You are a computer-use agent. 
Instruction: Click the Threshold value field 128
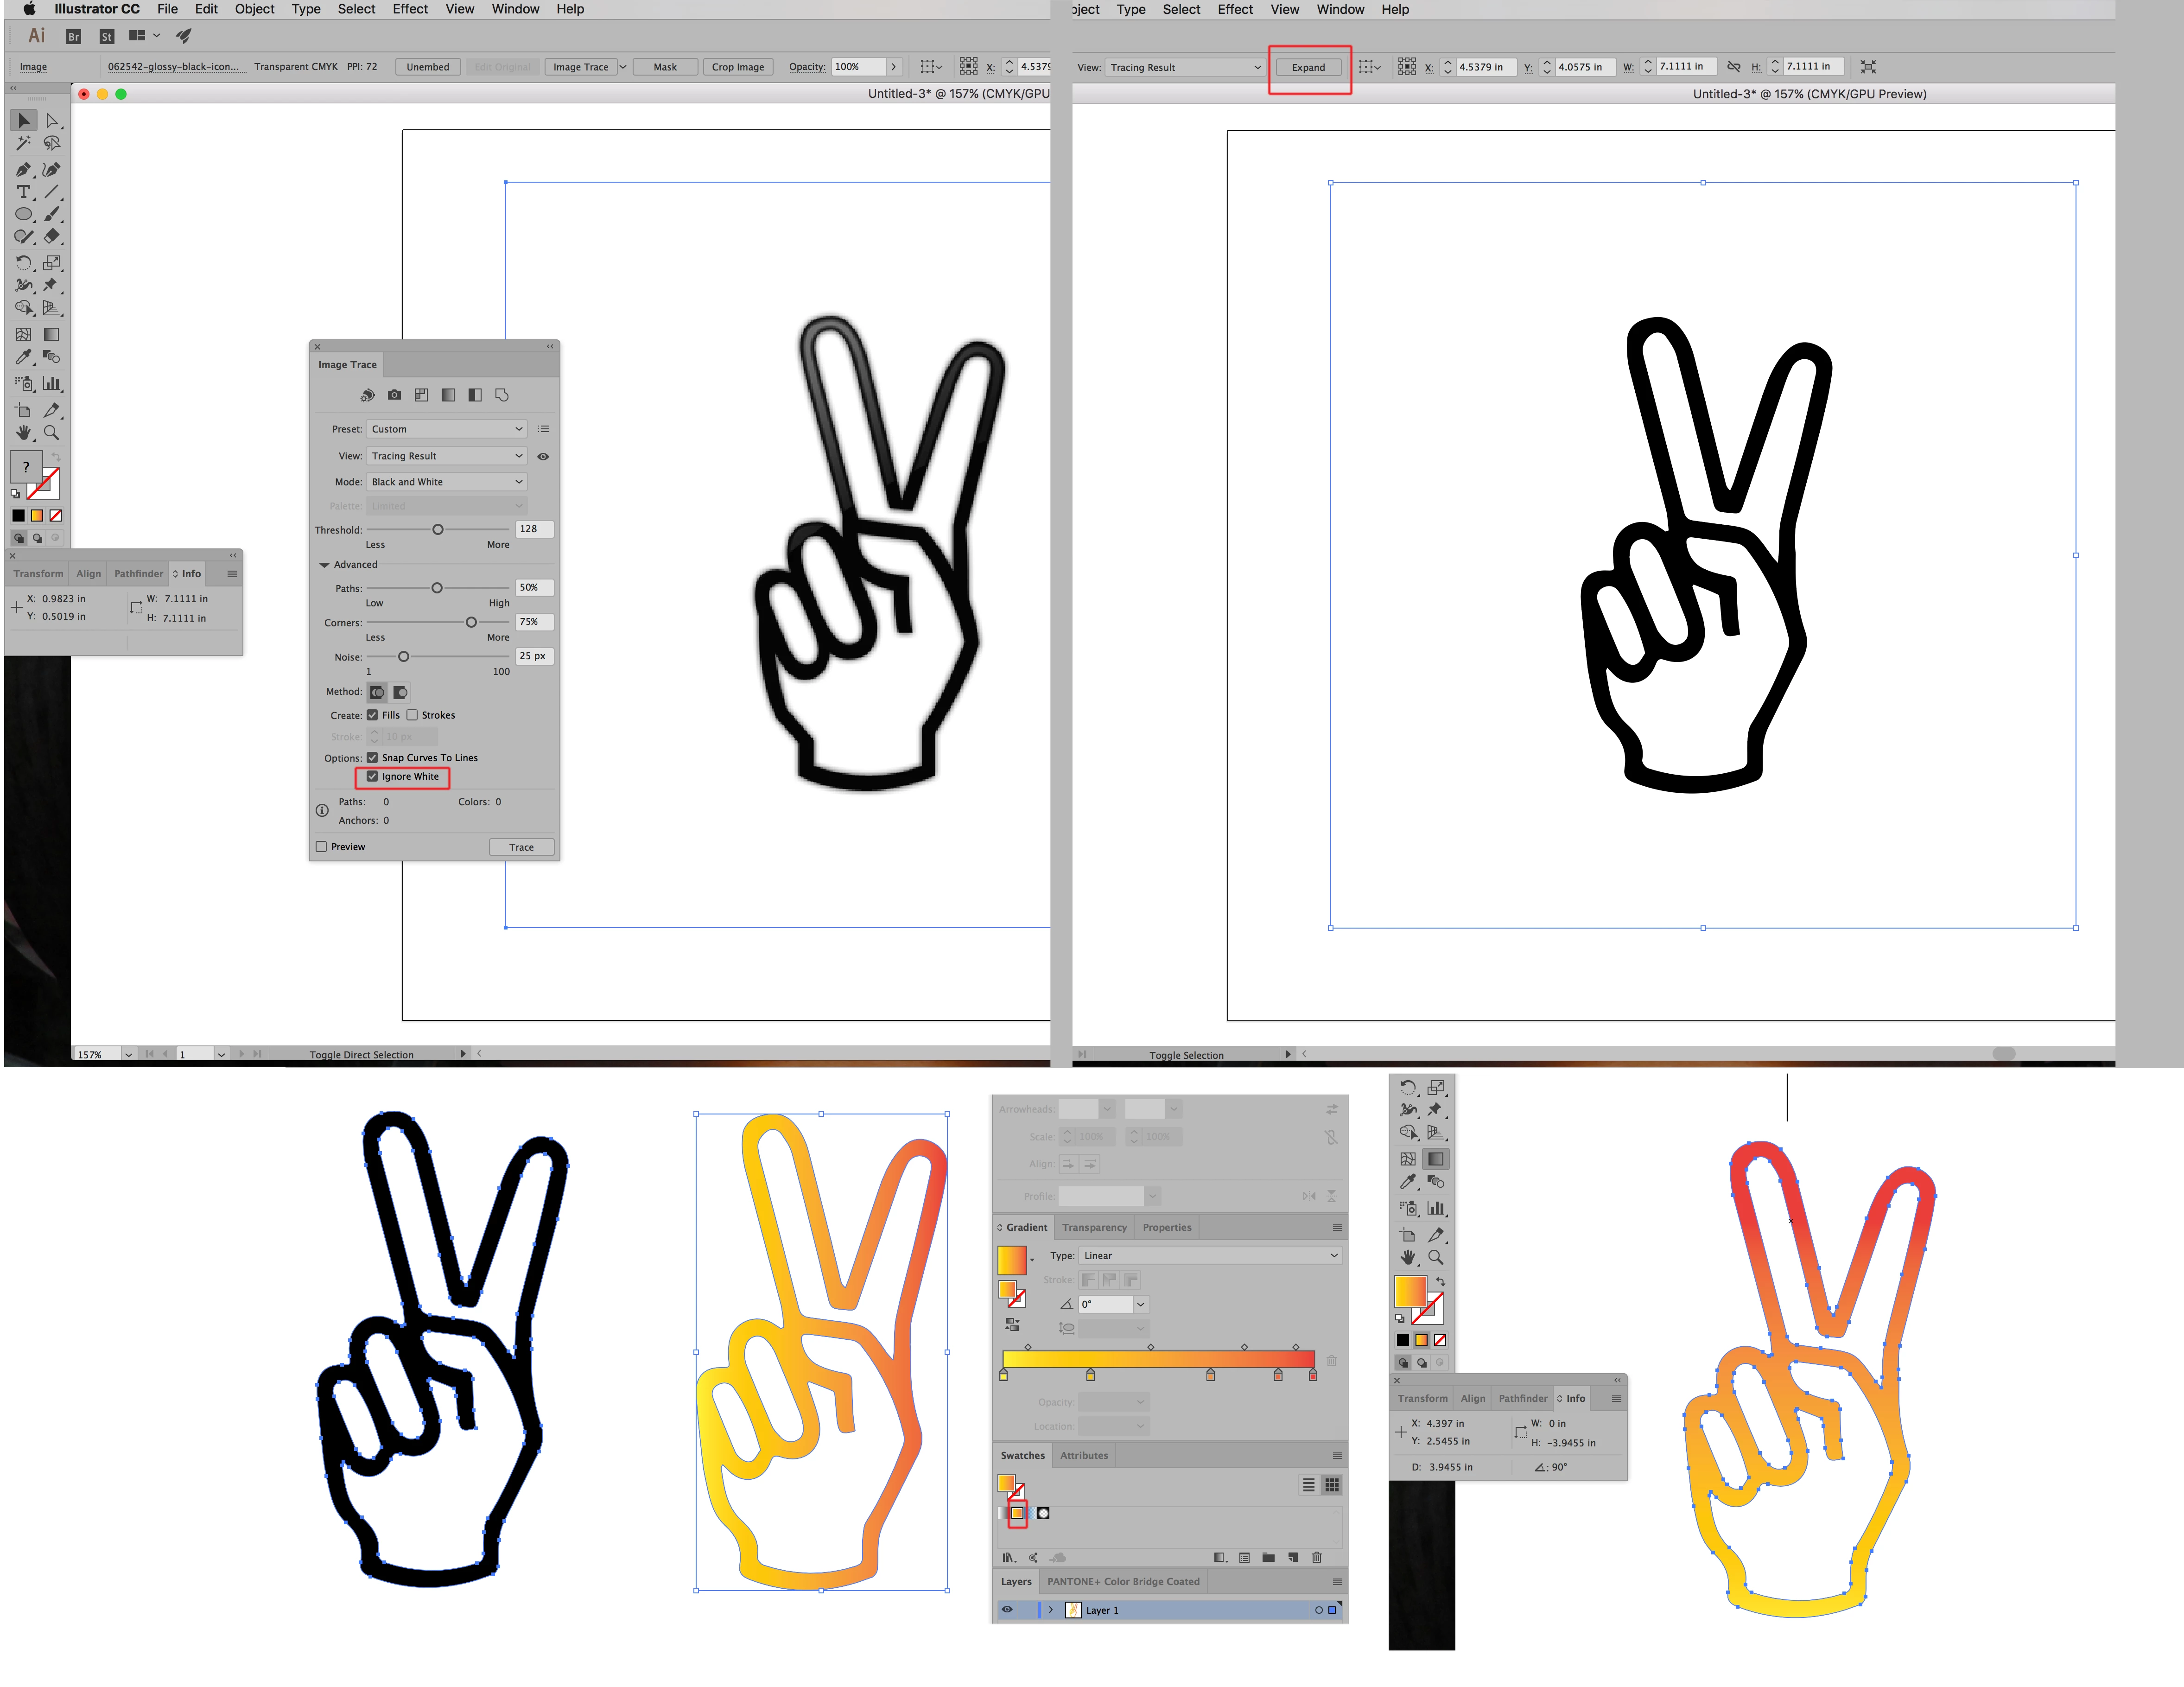533,529
